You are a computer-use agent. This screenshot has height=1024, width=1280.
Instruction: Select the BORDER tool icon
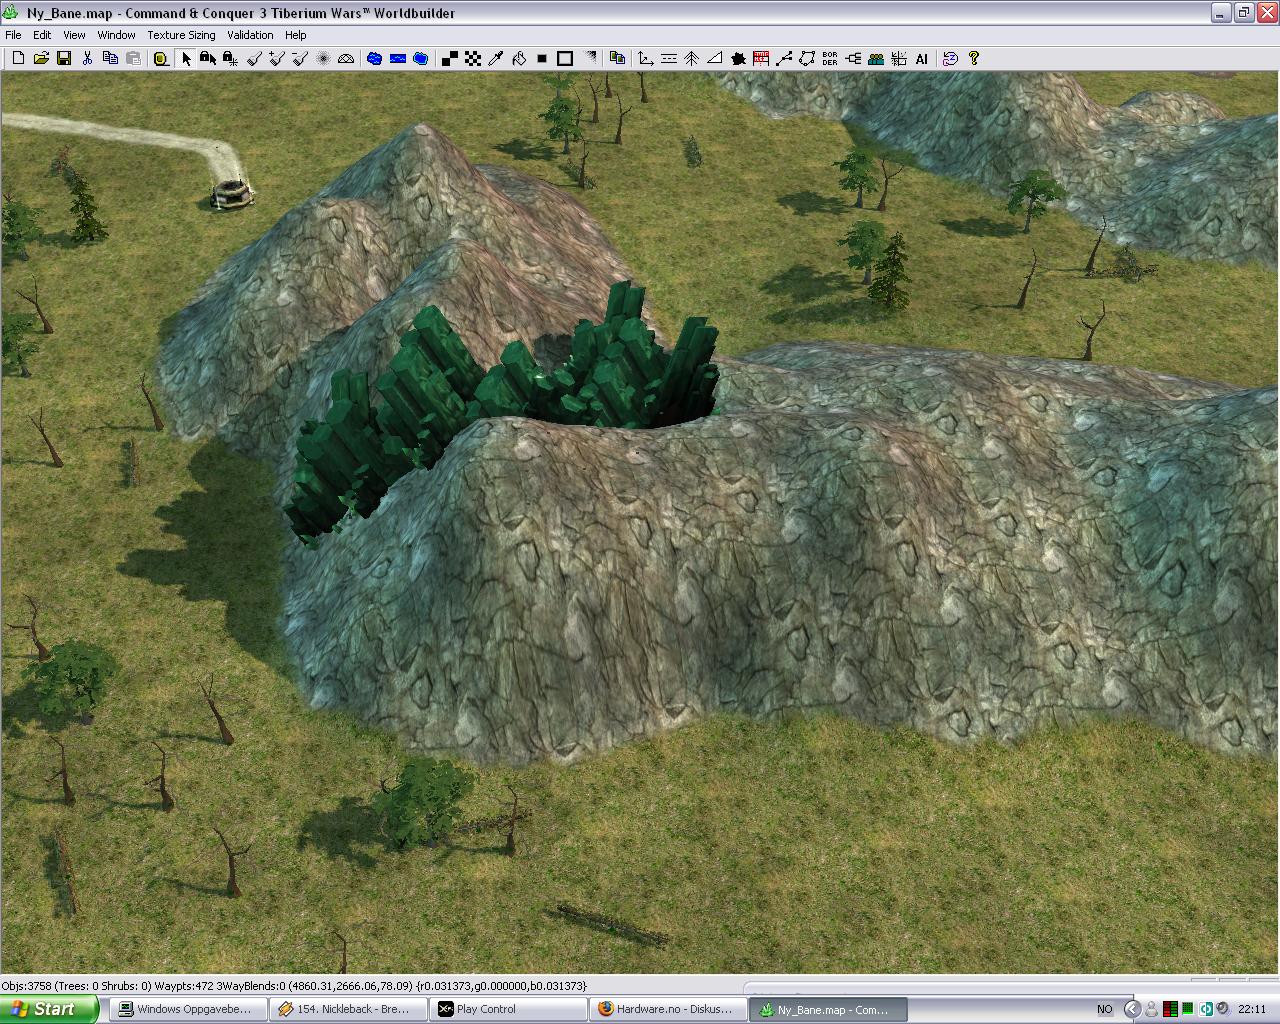point(830,58)
